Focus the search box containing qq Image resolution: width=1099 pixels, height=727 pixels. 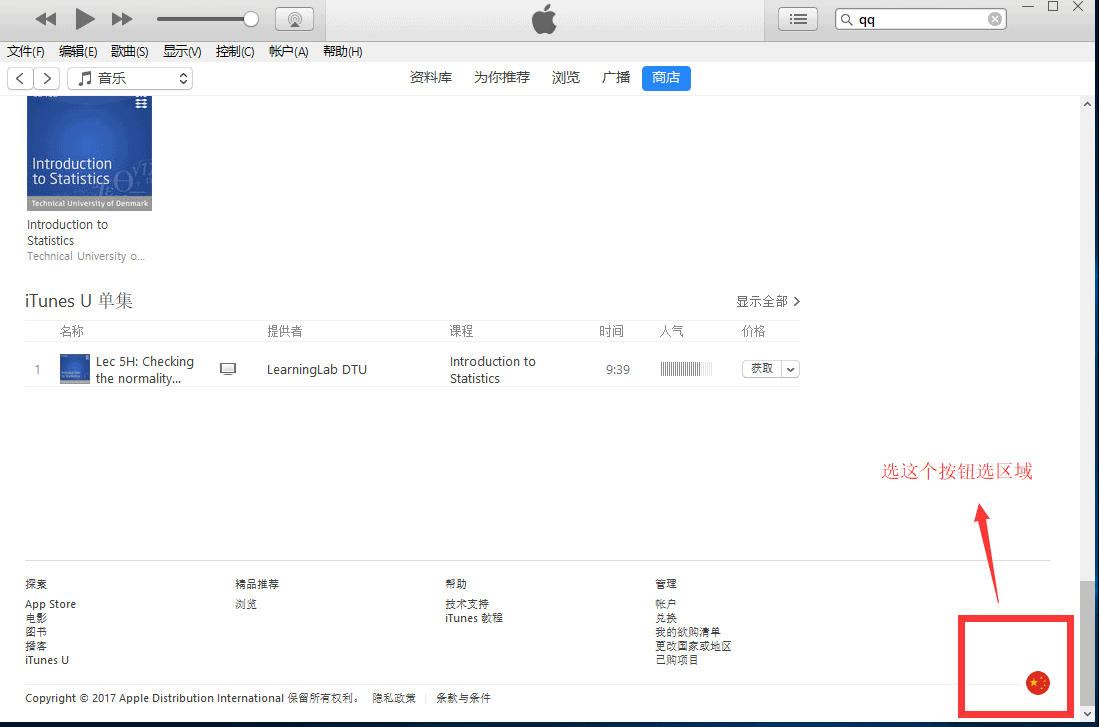pyautogui.click(x=920, y=19)
